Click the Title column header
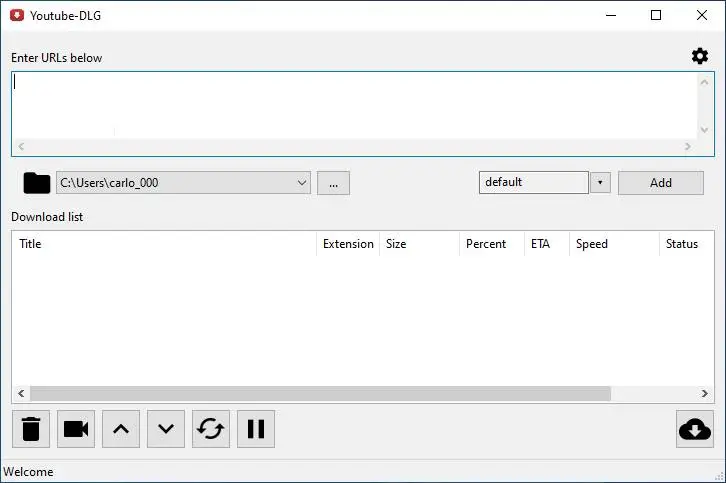726x483 pixels. point(164,244)
